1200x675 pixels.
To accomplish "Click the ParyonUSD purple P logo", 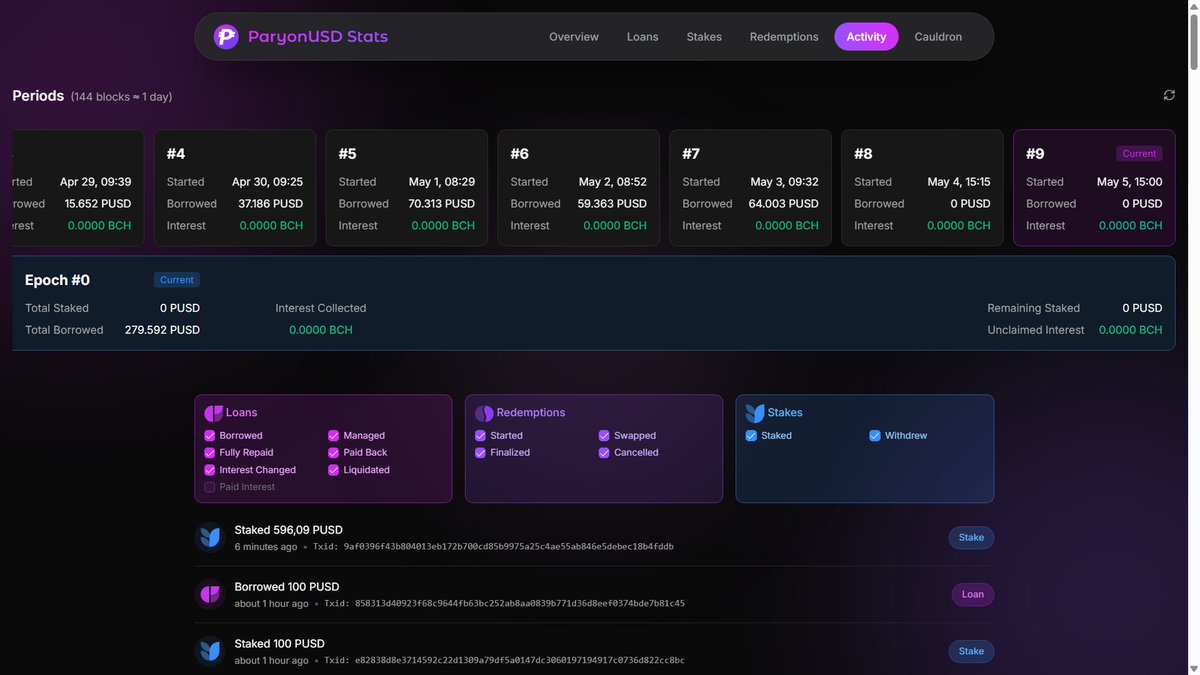I will (x=226, y=37).
